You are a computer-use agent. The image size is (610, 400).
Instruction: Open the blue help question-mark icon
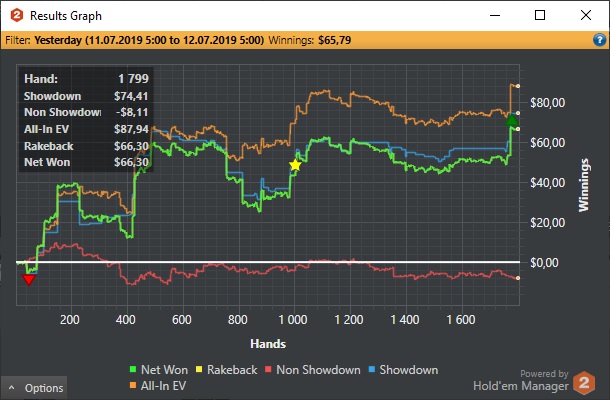click(x=599, y=40)
